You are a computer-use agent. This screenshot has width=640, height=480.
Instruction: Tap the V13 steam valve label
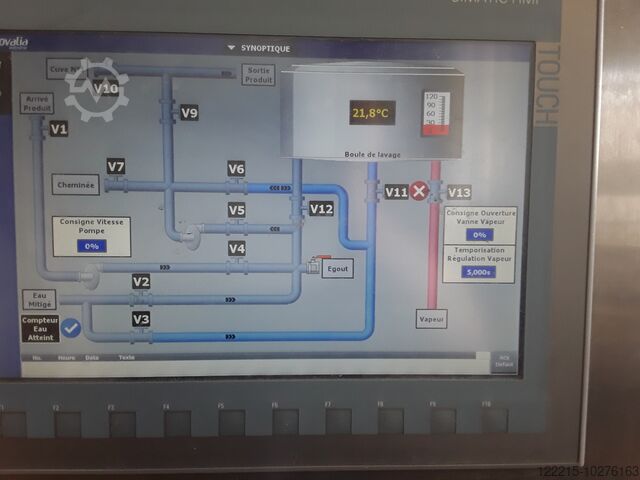pos(459,192)
